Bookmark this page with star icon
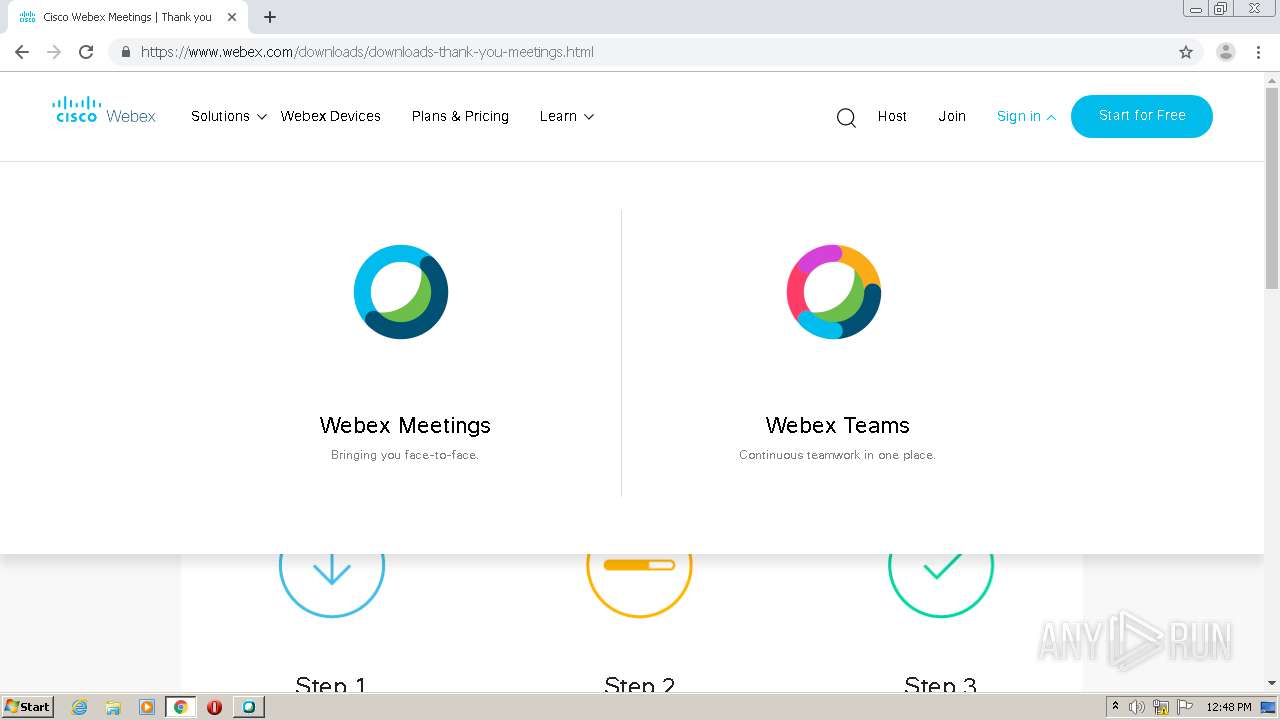The height and width of the screenshot is (720, 1280). click(1186, 52)
